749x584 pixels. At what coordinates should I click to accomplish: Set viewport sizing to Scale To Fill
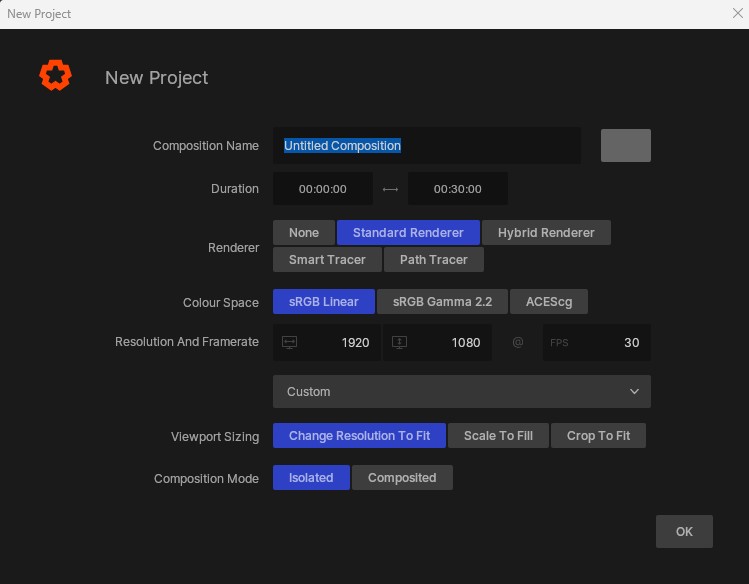498,436
